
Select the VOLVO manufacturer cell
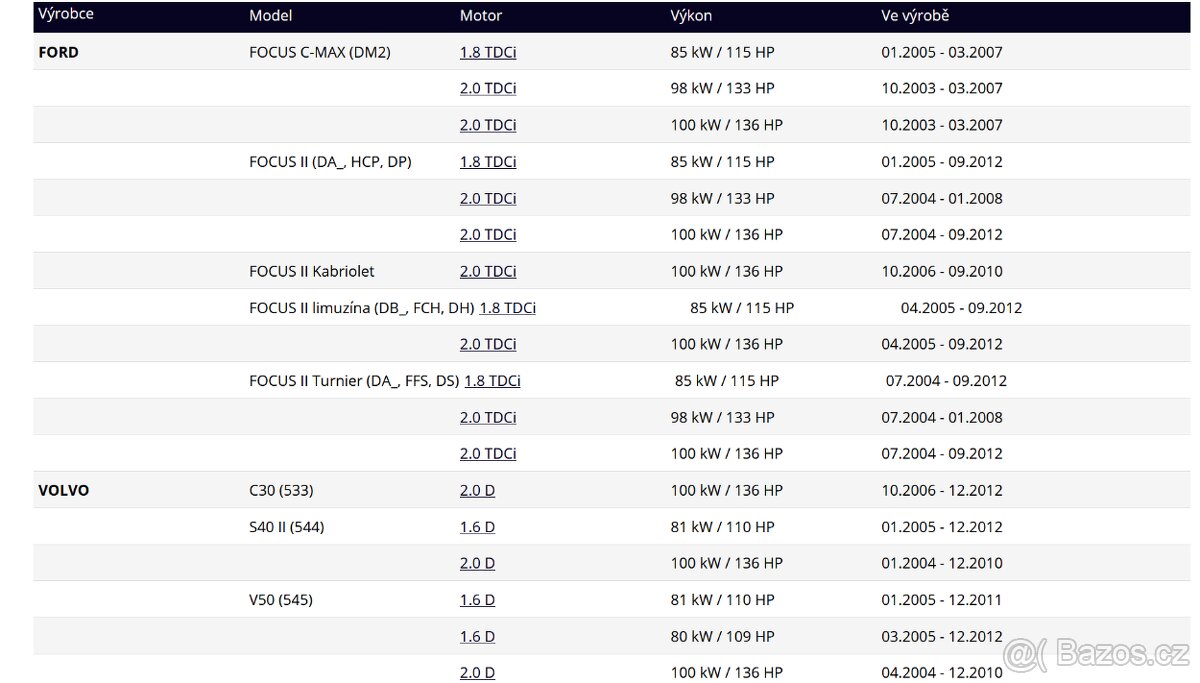[63, 490]
